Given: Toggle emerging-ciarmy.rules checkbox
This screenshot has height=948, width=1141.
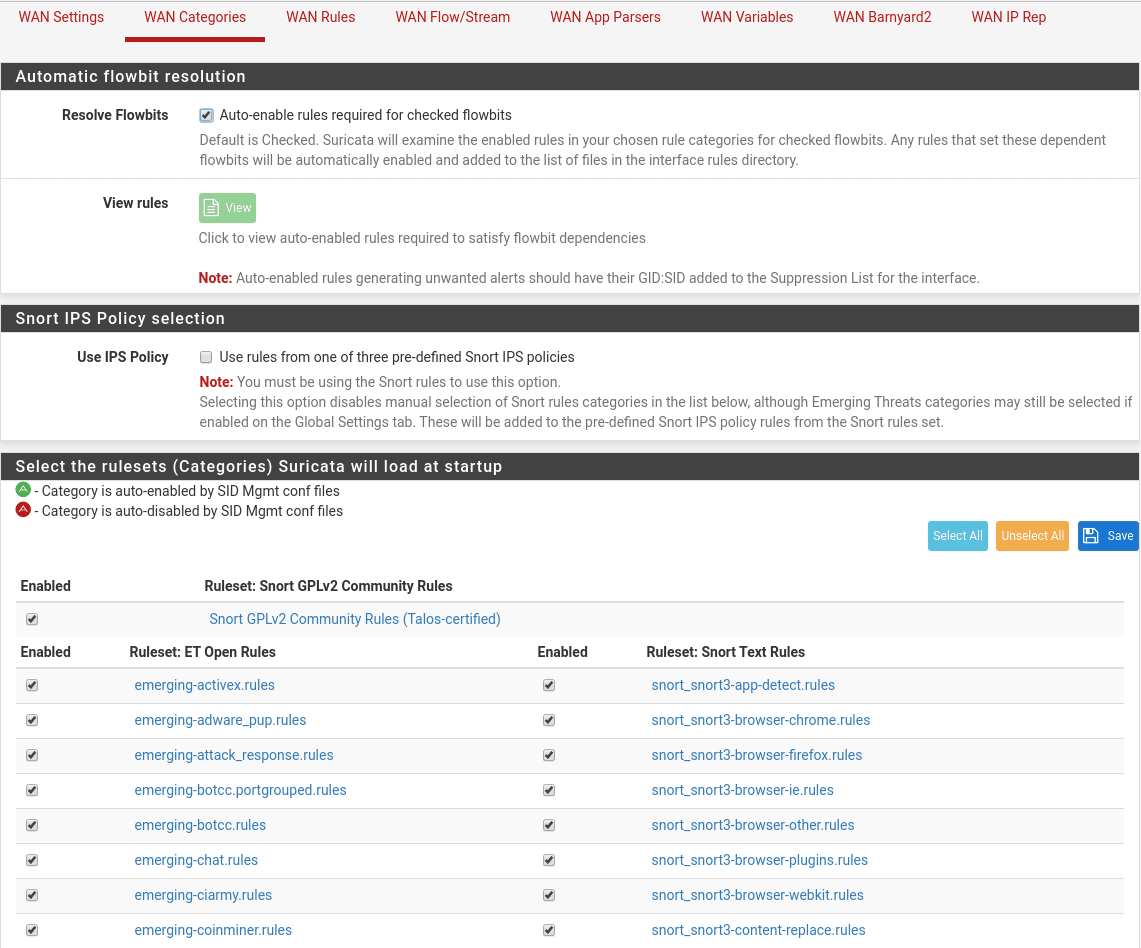Looking at the screenshot, I should 32,895.
